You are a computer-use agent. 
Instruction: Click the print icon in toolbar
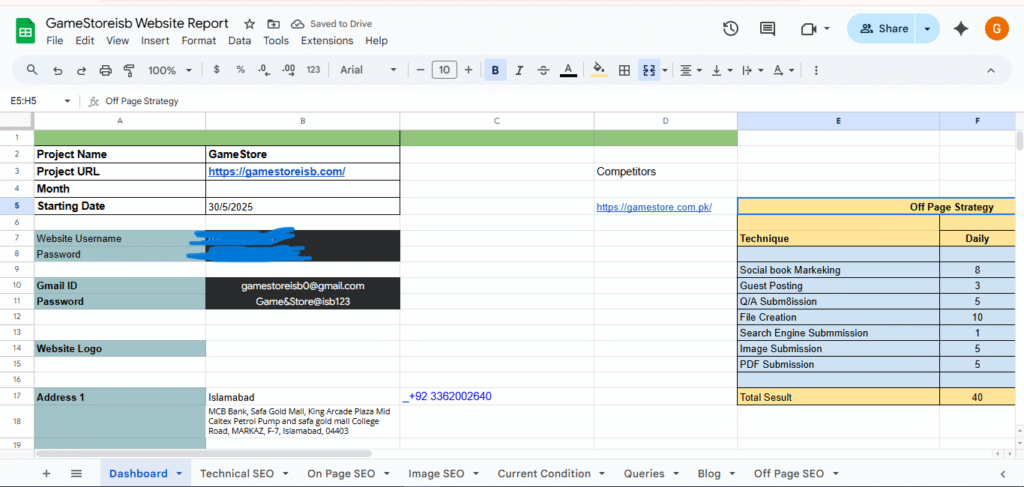pos(105,70)
